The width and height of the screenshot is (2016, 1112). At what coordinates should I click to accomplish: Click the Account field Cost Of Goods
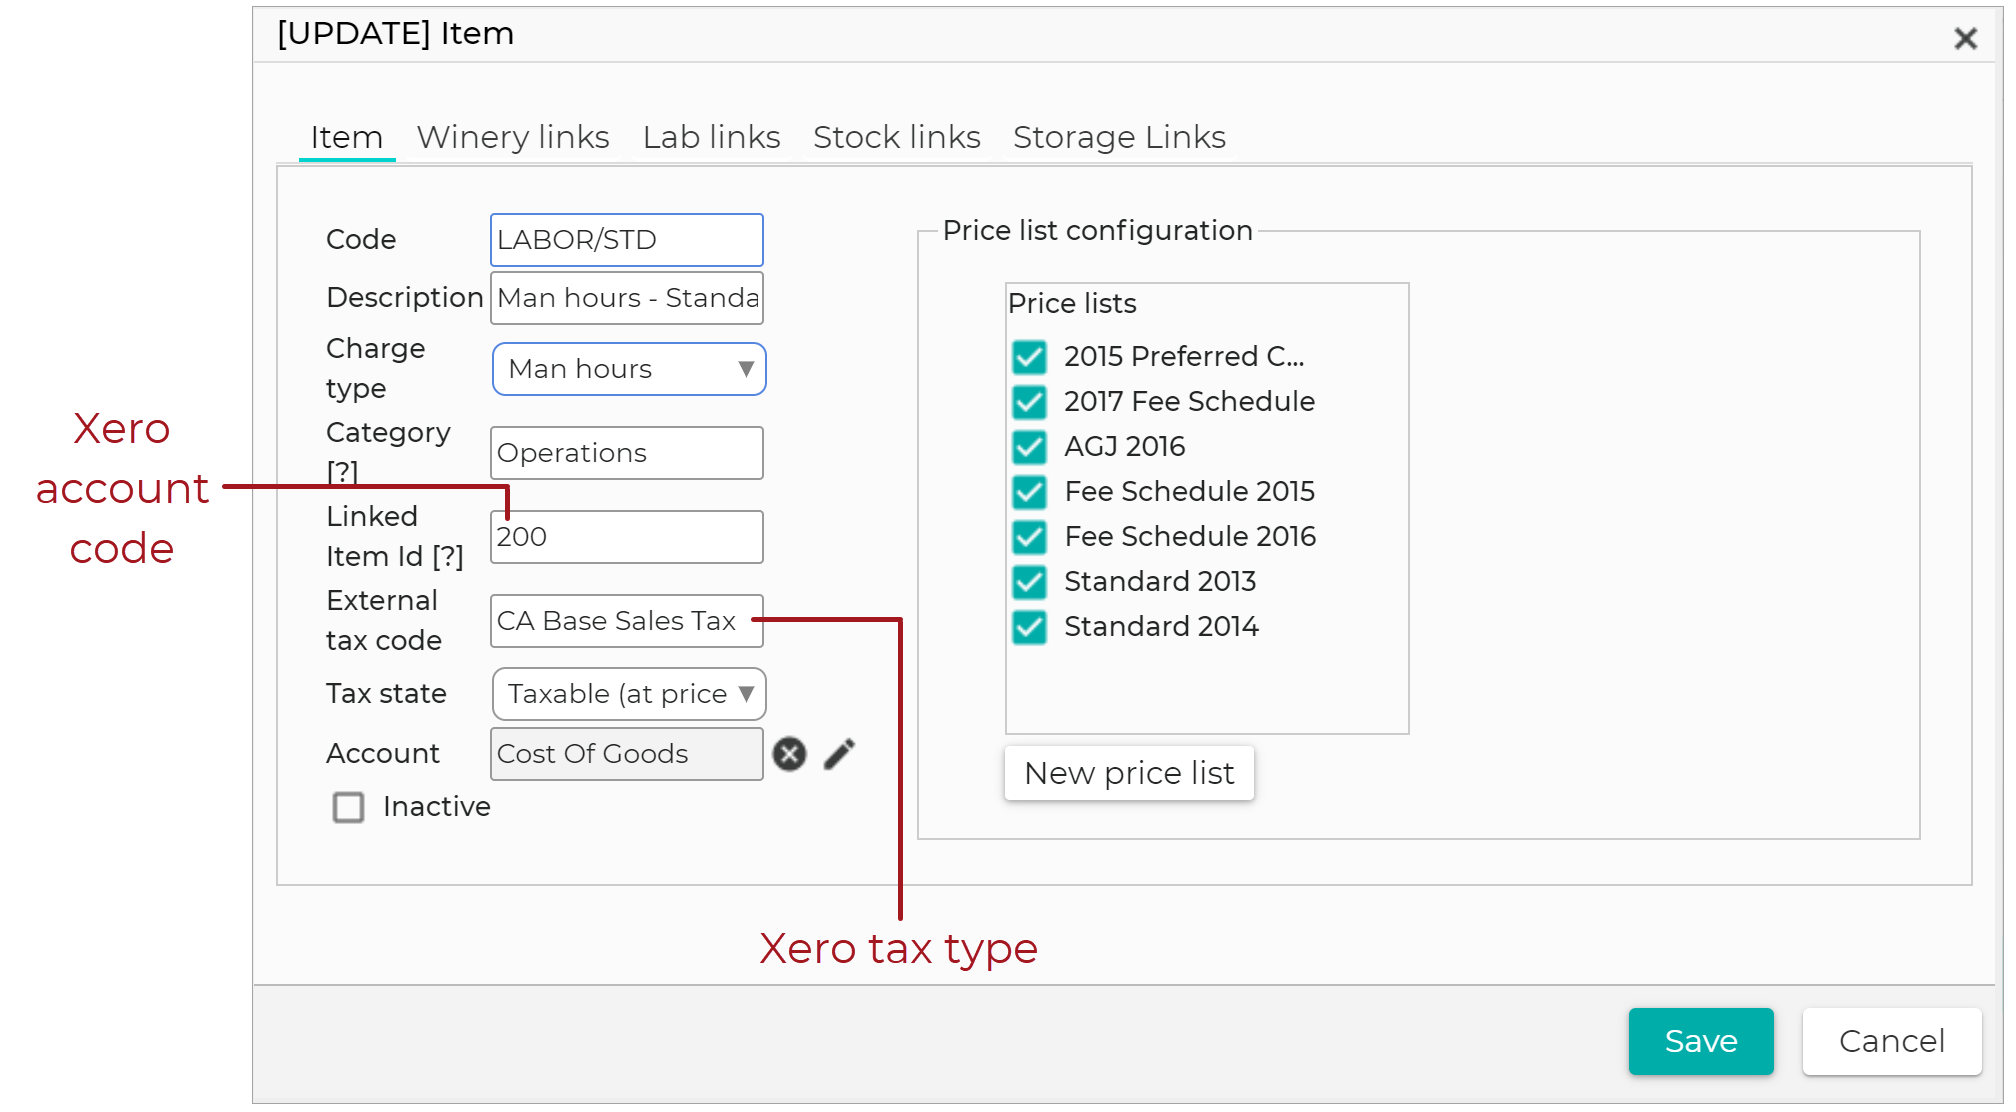(x=627, y=754)
